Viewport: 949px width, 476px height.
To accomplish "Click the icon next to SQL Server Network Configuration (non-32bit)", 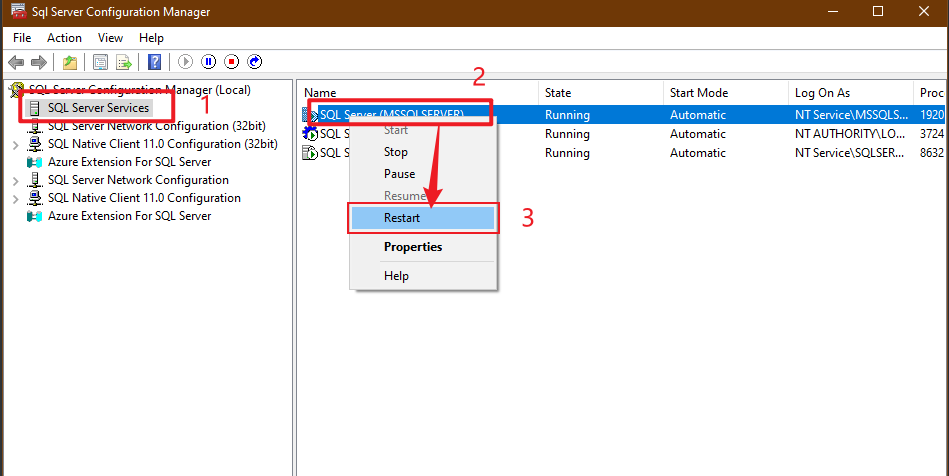I will 35,180.
